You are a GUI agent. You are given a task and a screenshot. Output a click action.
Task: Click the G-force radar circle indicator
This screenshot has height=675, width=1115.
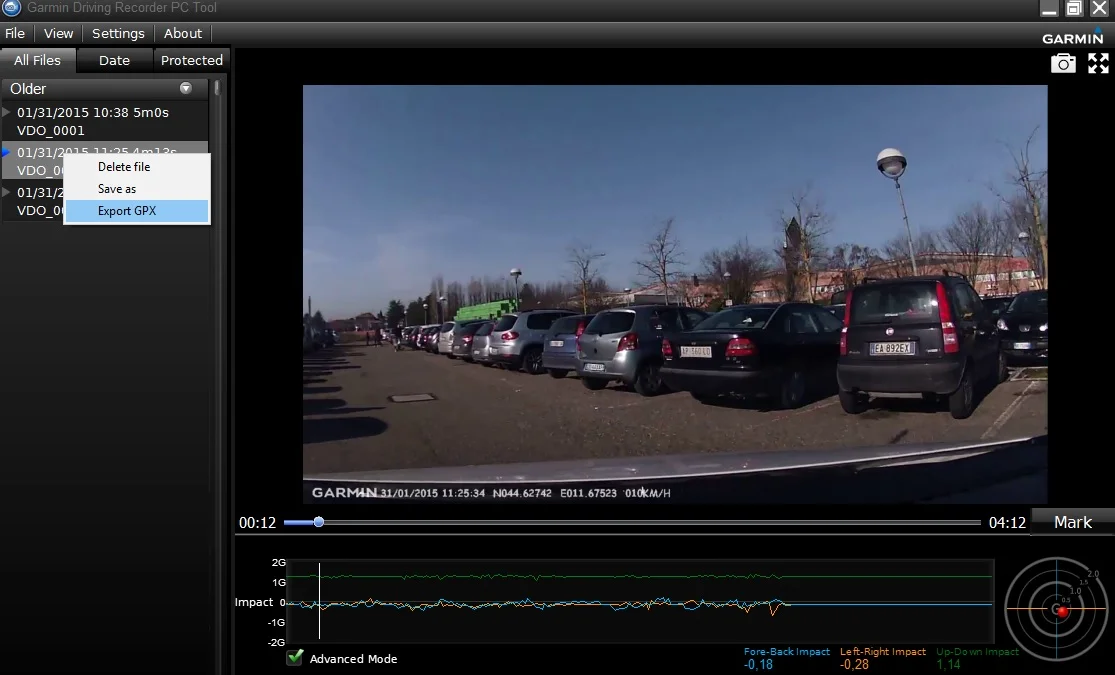[1057, 608]
